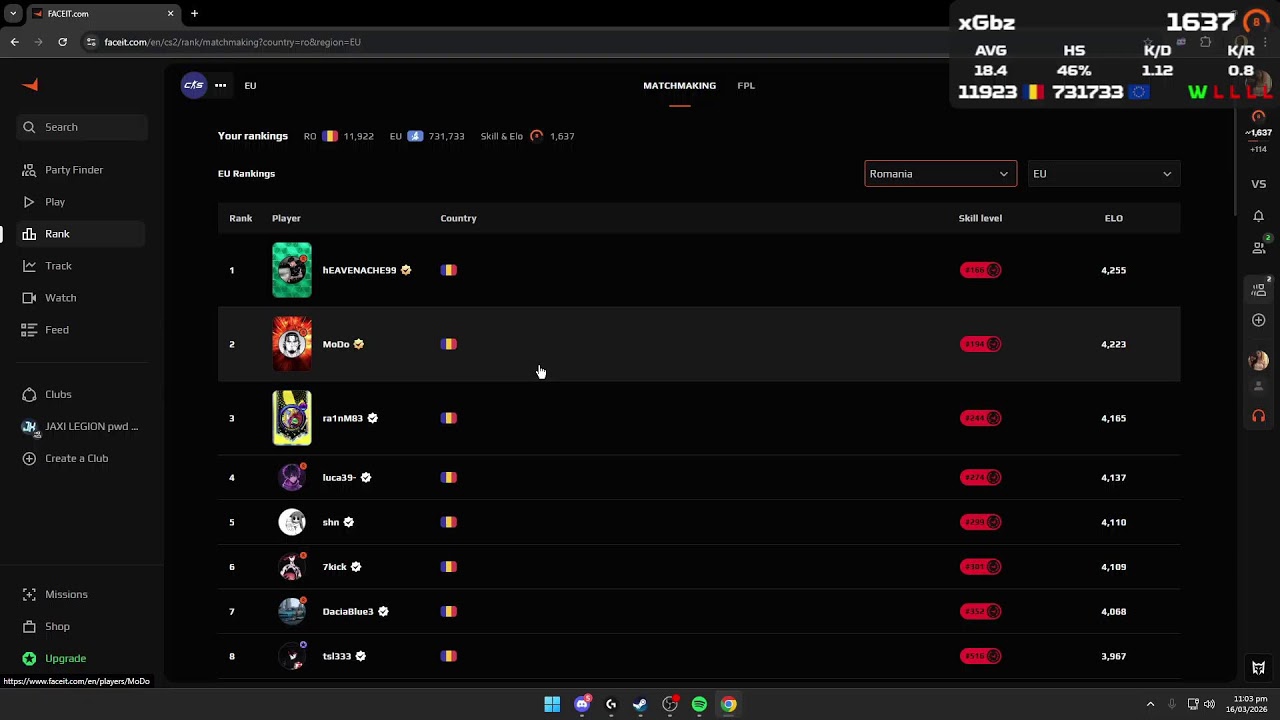Click the ELO value 4,255
The width and height of the screenshot is (1280, 720).
1113,270
